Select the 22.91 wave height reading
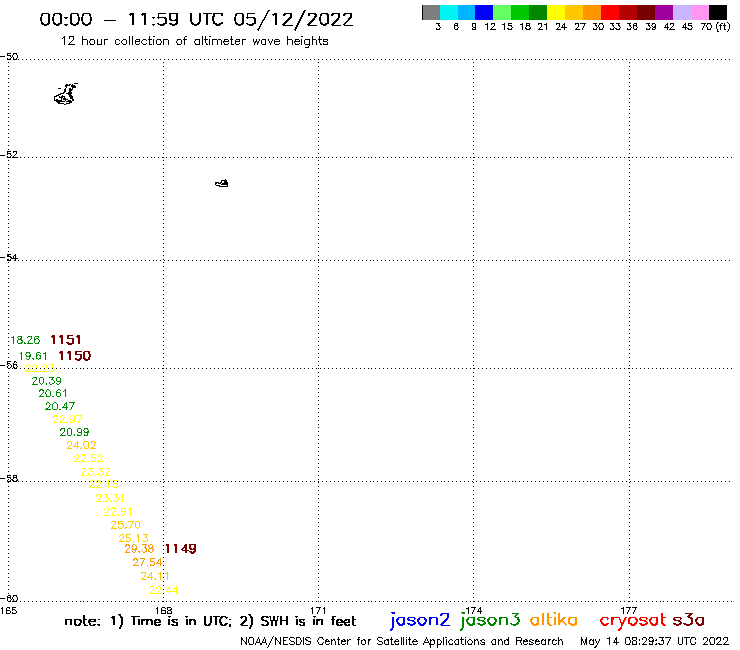This screenshot has width=740, height=650. coord(118,512)
